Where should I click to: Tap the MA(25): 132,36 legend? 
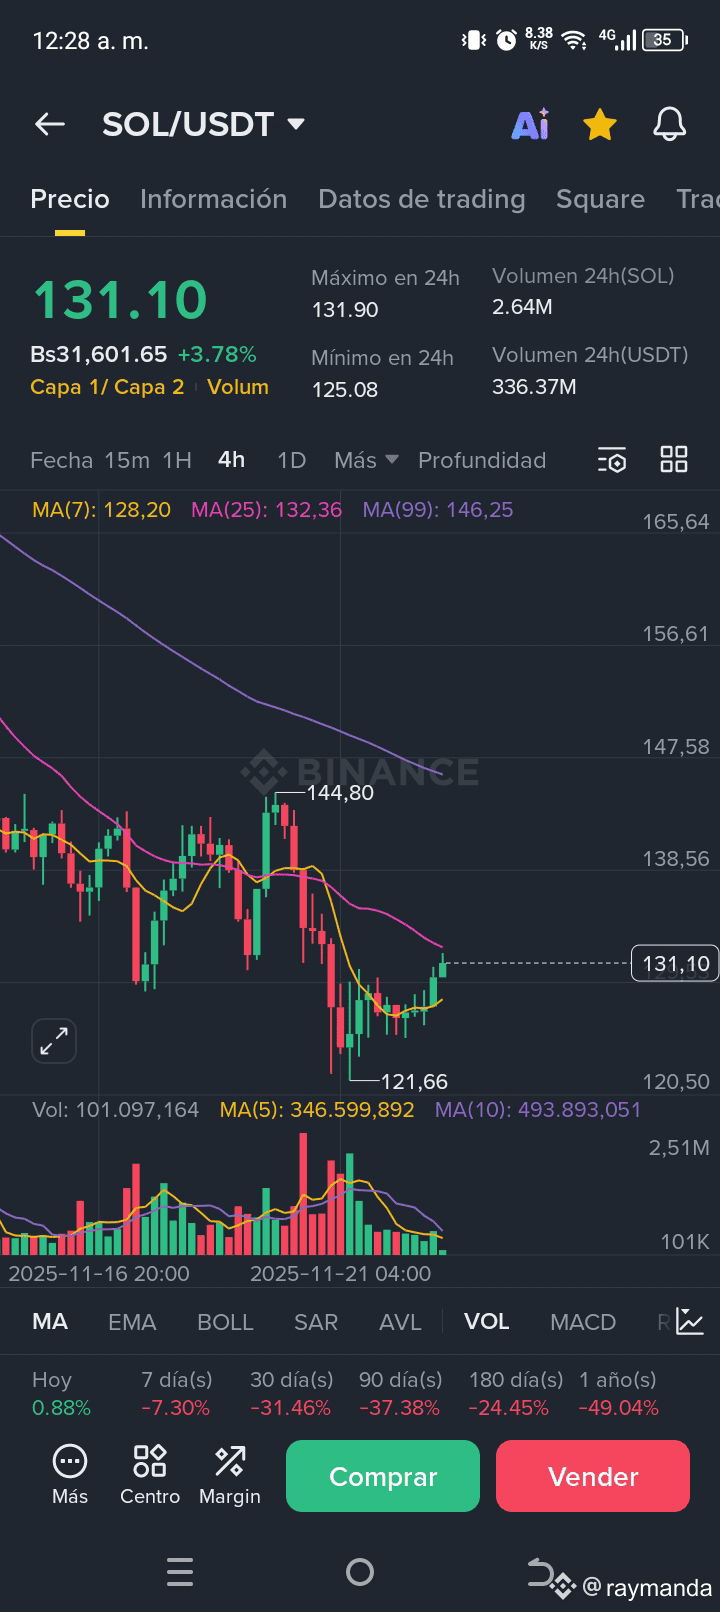[x=266, y=510]
